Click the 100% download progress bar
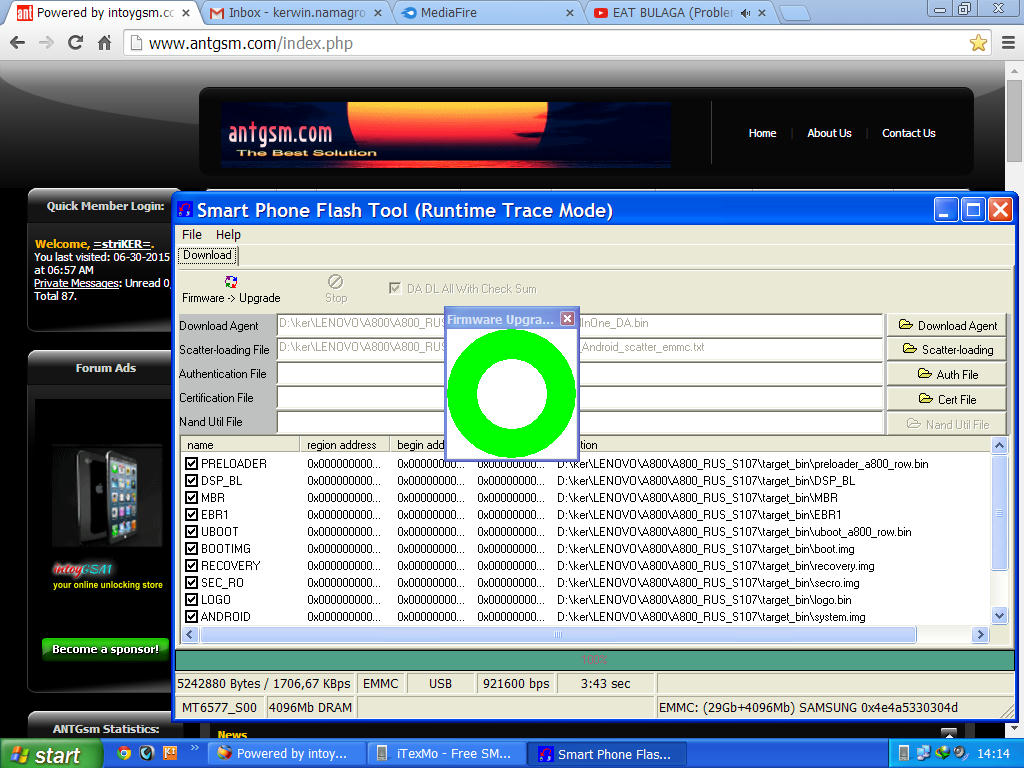Viewport: 1024px width, 768px height. pos(594,660)
